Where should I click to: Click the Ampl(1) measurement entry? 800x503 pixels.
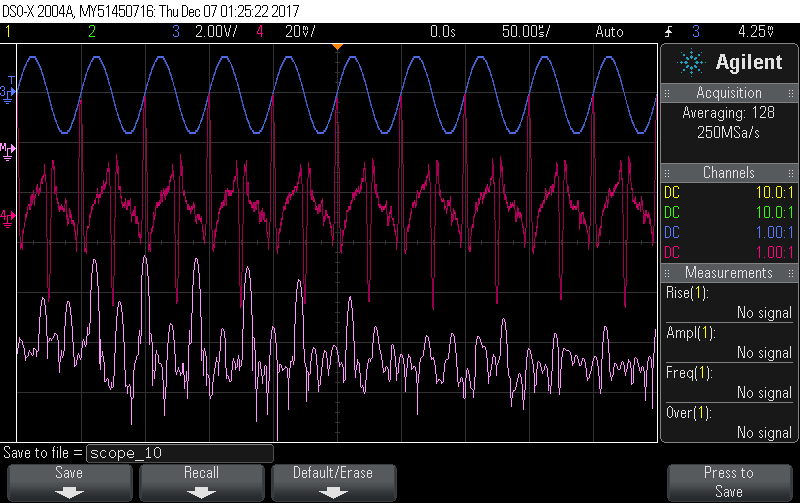click(729, 343)
